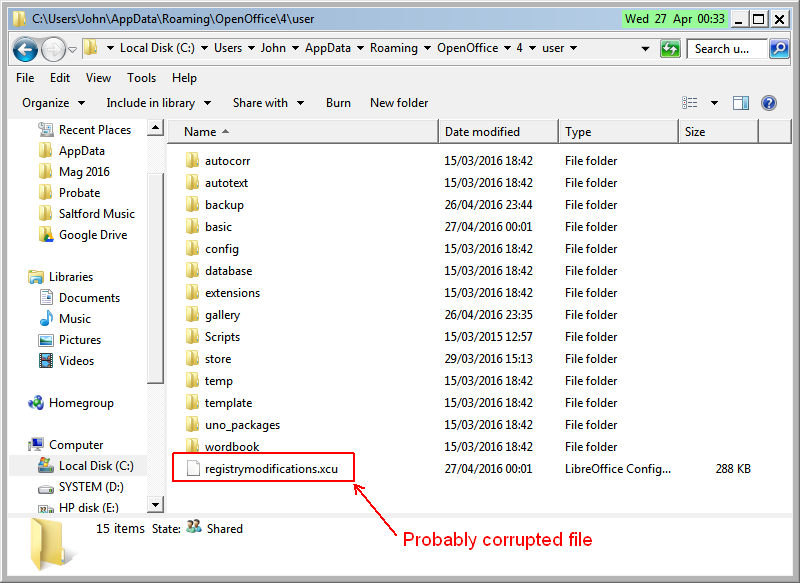Open Homegroup in navigation pane
The height and width of the screenshot is (583, 800).
[80, 403]
